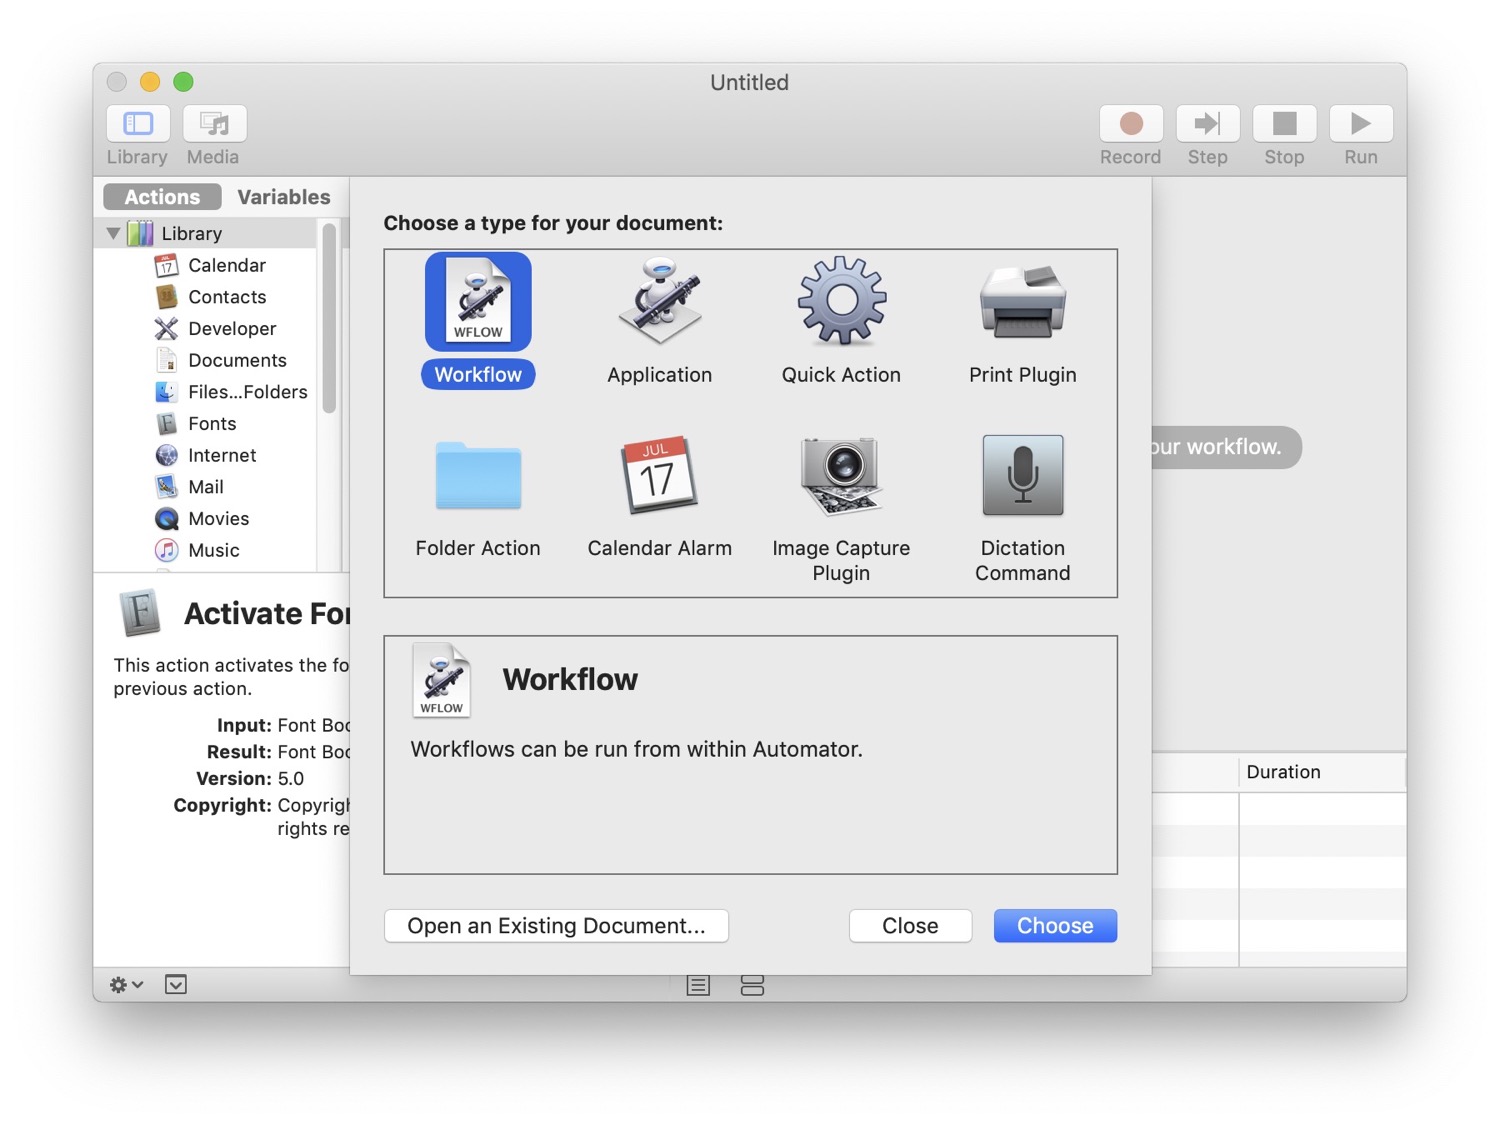
Task: Click the Workflow description icon
Action: (442, 680)
